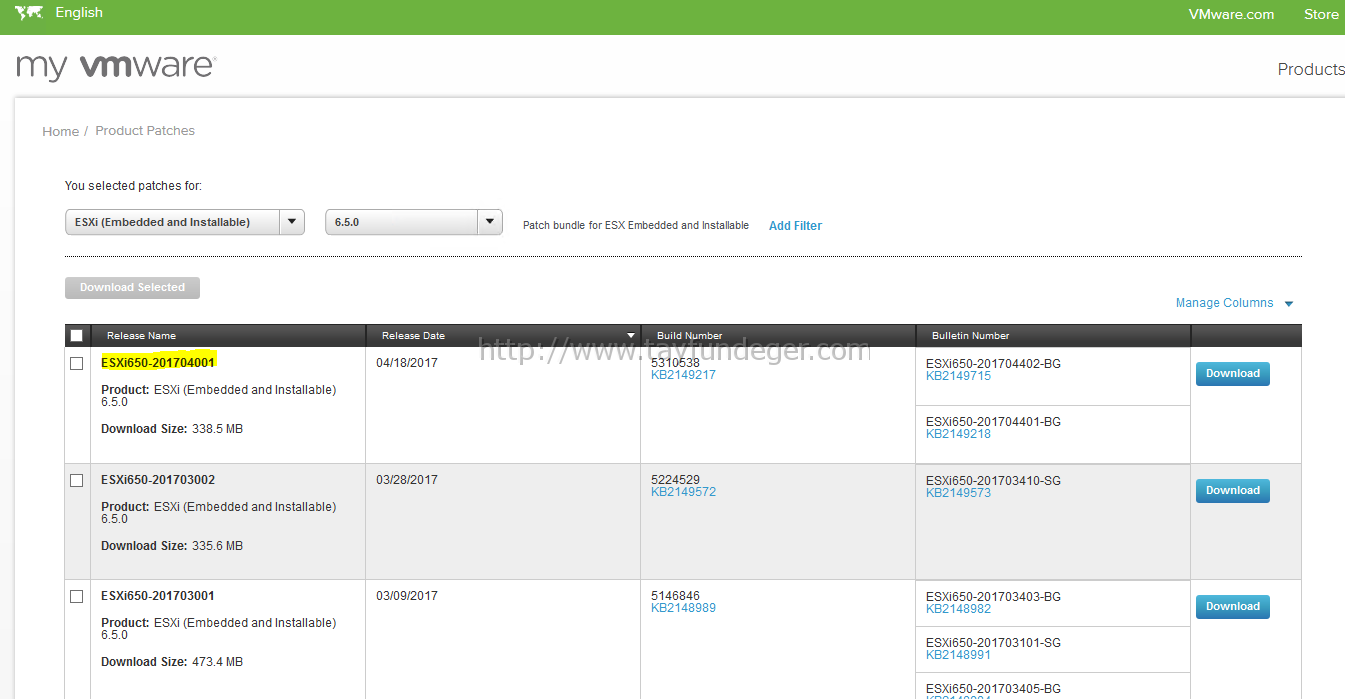Click the world map language icon
Screen dimensions: 1345x699
point(29,13)
